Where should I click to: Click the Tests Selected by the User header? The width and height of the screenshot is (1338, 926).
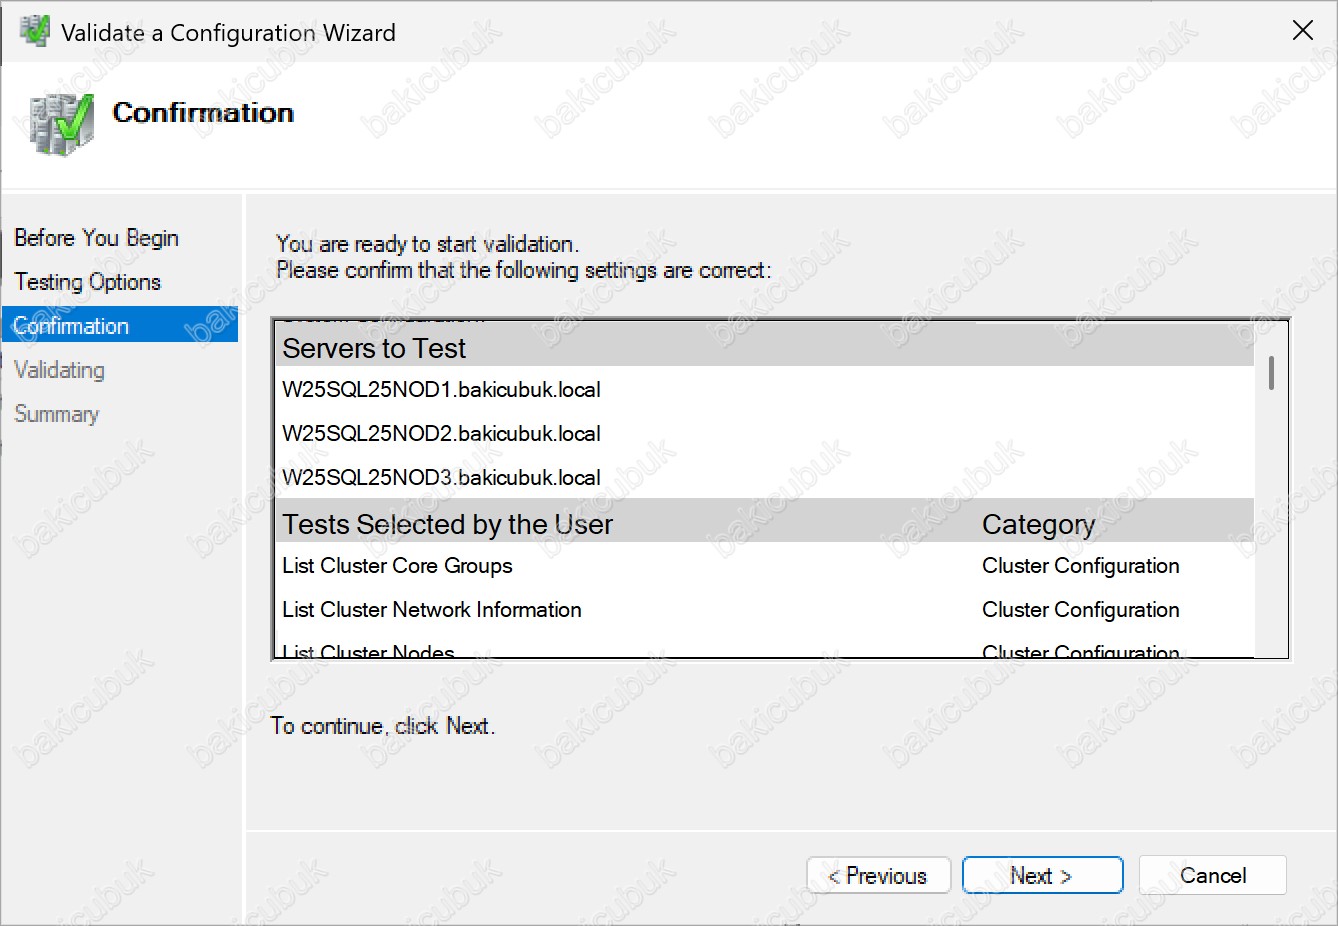click(447, 524)
